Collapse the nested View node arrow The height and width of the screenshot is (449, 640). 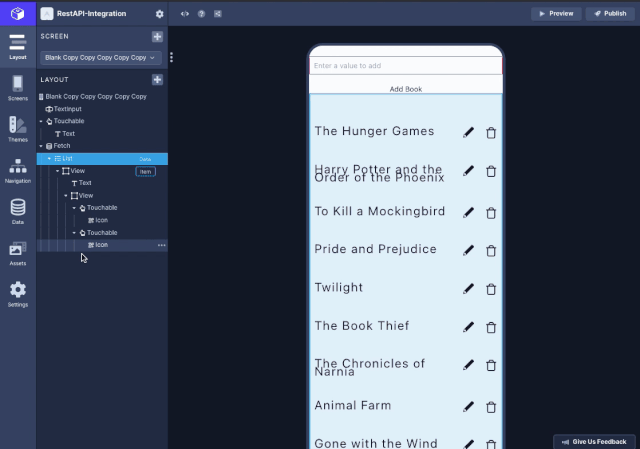(x=66, y=196)
